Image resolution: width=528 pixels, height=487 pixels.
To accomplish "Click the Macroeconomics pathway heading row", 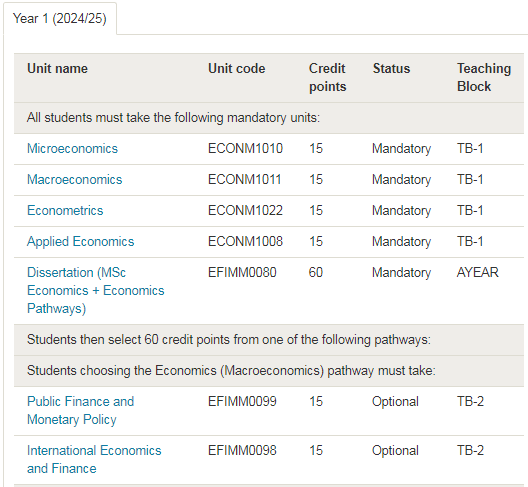I will 269,371.
